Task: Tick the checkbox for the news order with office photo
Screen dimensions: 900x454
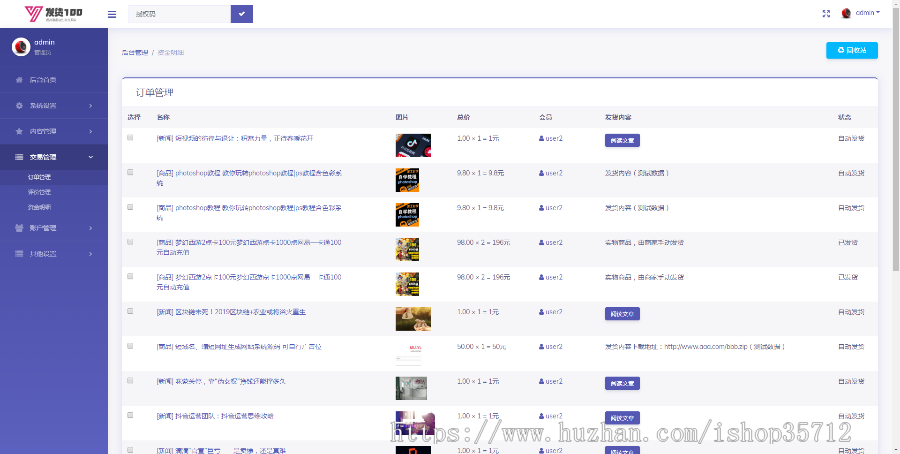Action: (130, 380)
